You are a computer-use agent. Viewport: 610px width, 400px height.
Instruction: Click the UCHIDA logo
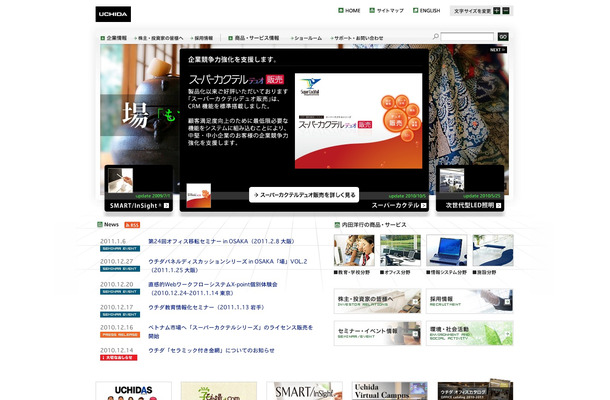coord(113,14)
